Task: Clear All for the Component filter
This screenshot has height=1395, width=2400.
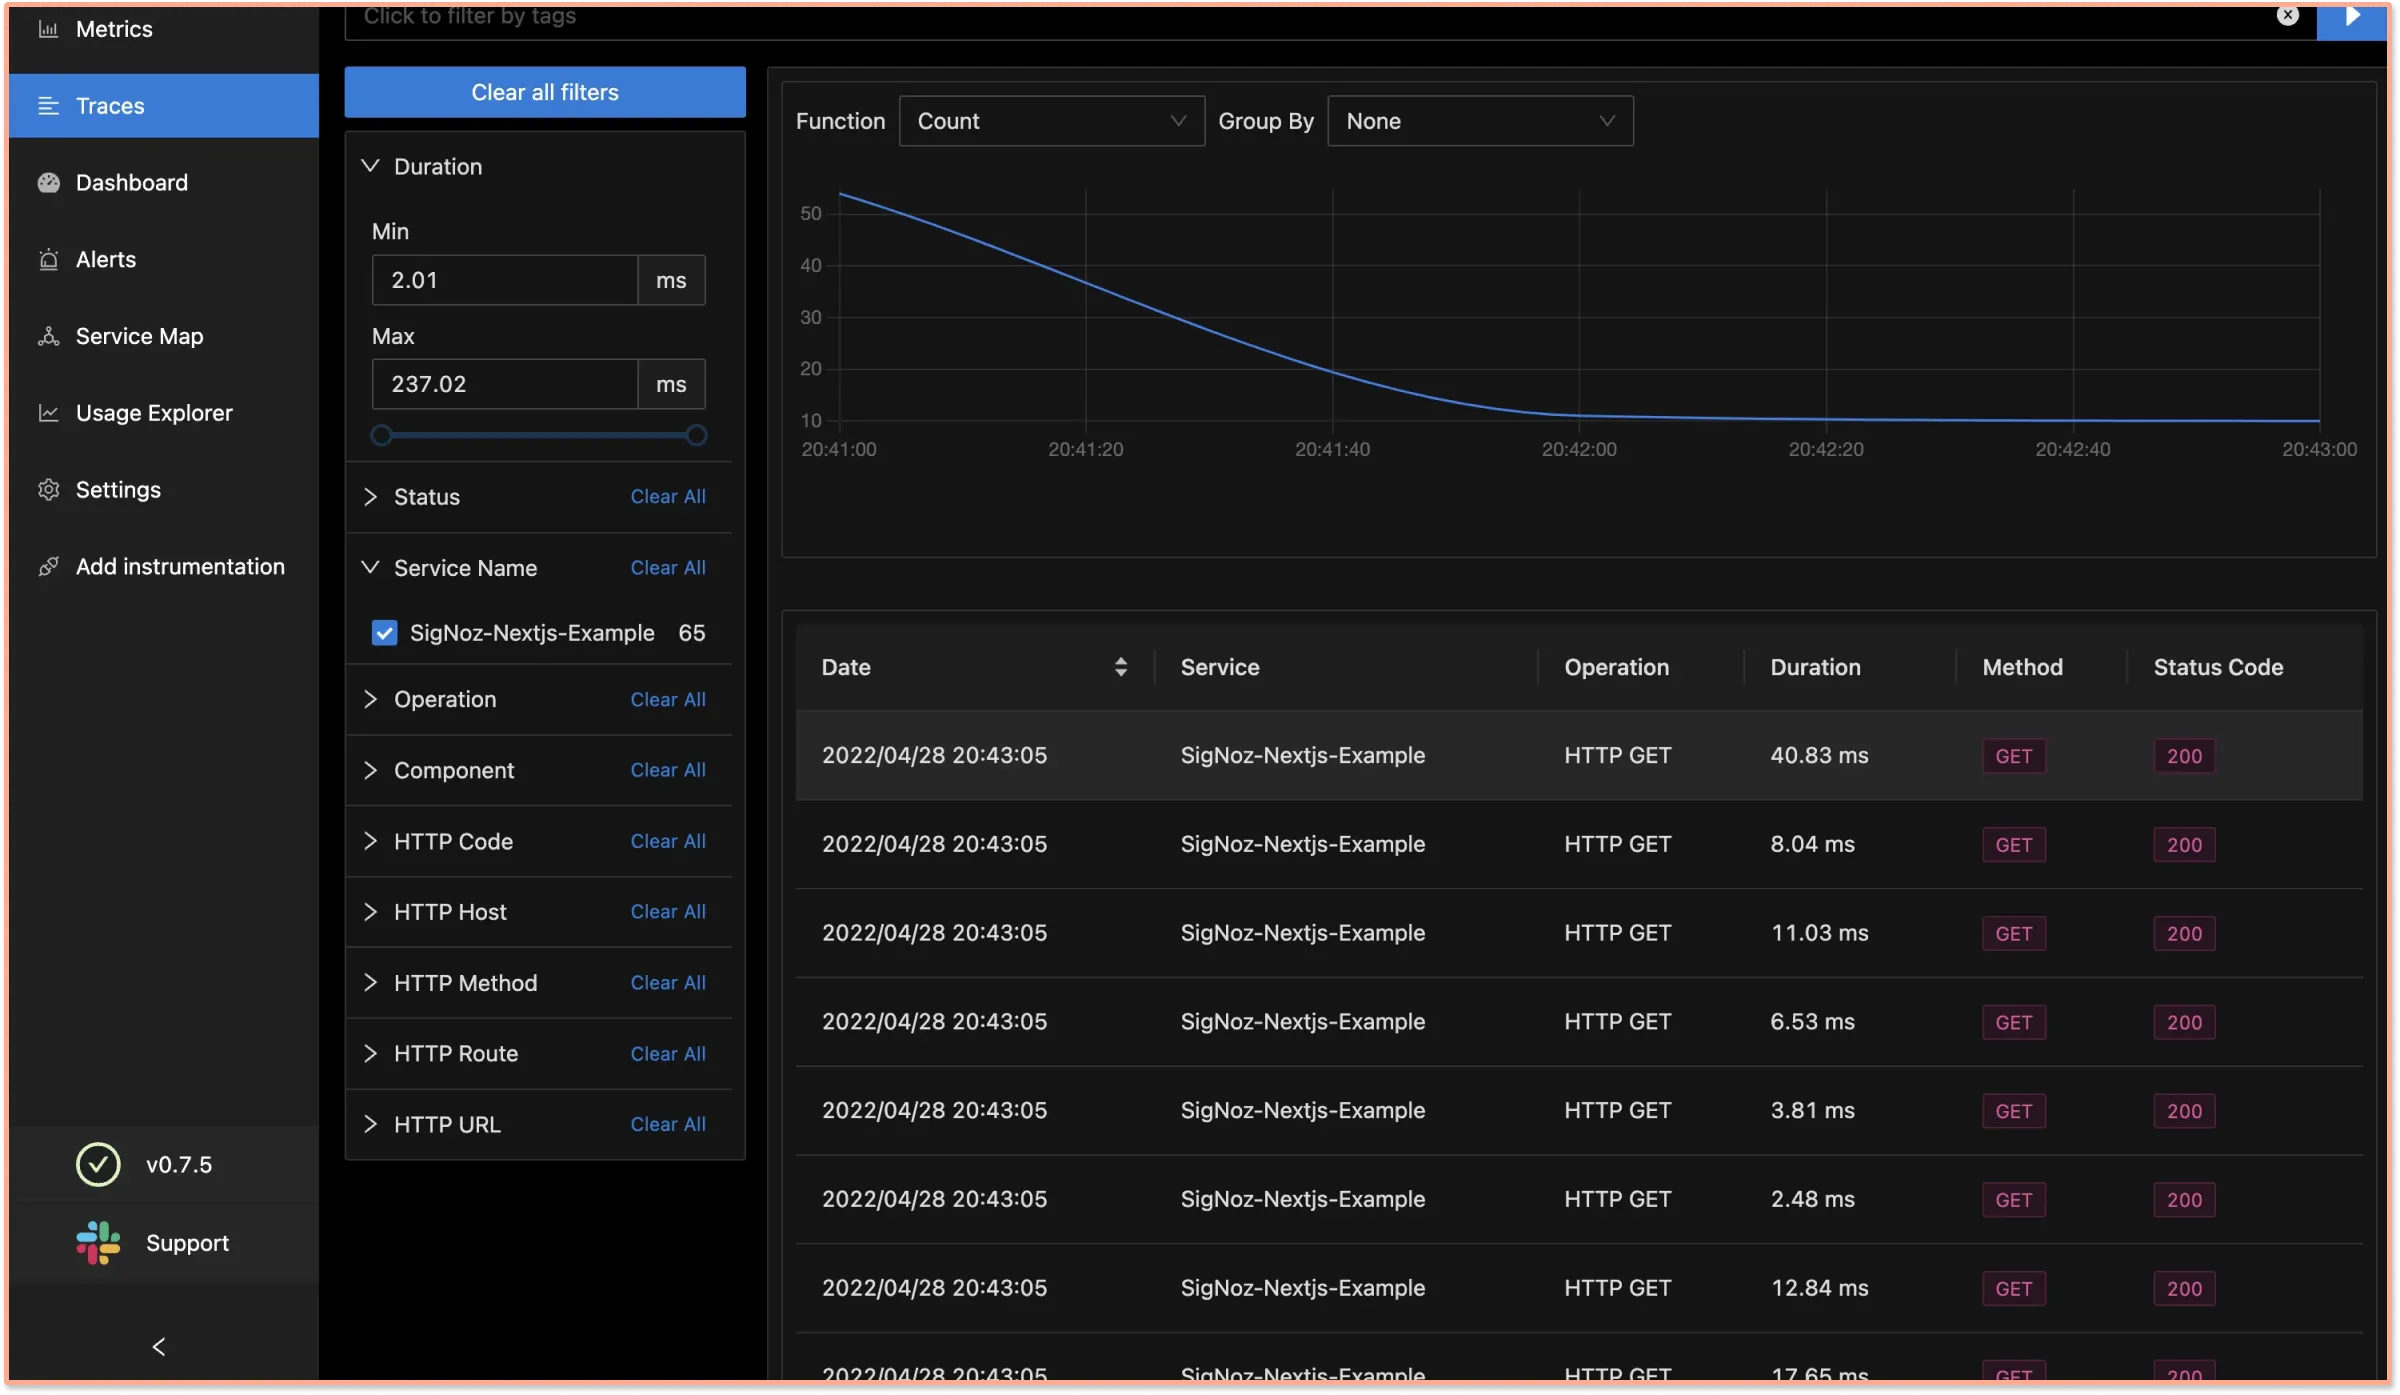Action: [x=668, y=770]
